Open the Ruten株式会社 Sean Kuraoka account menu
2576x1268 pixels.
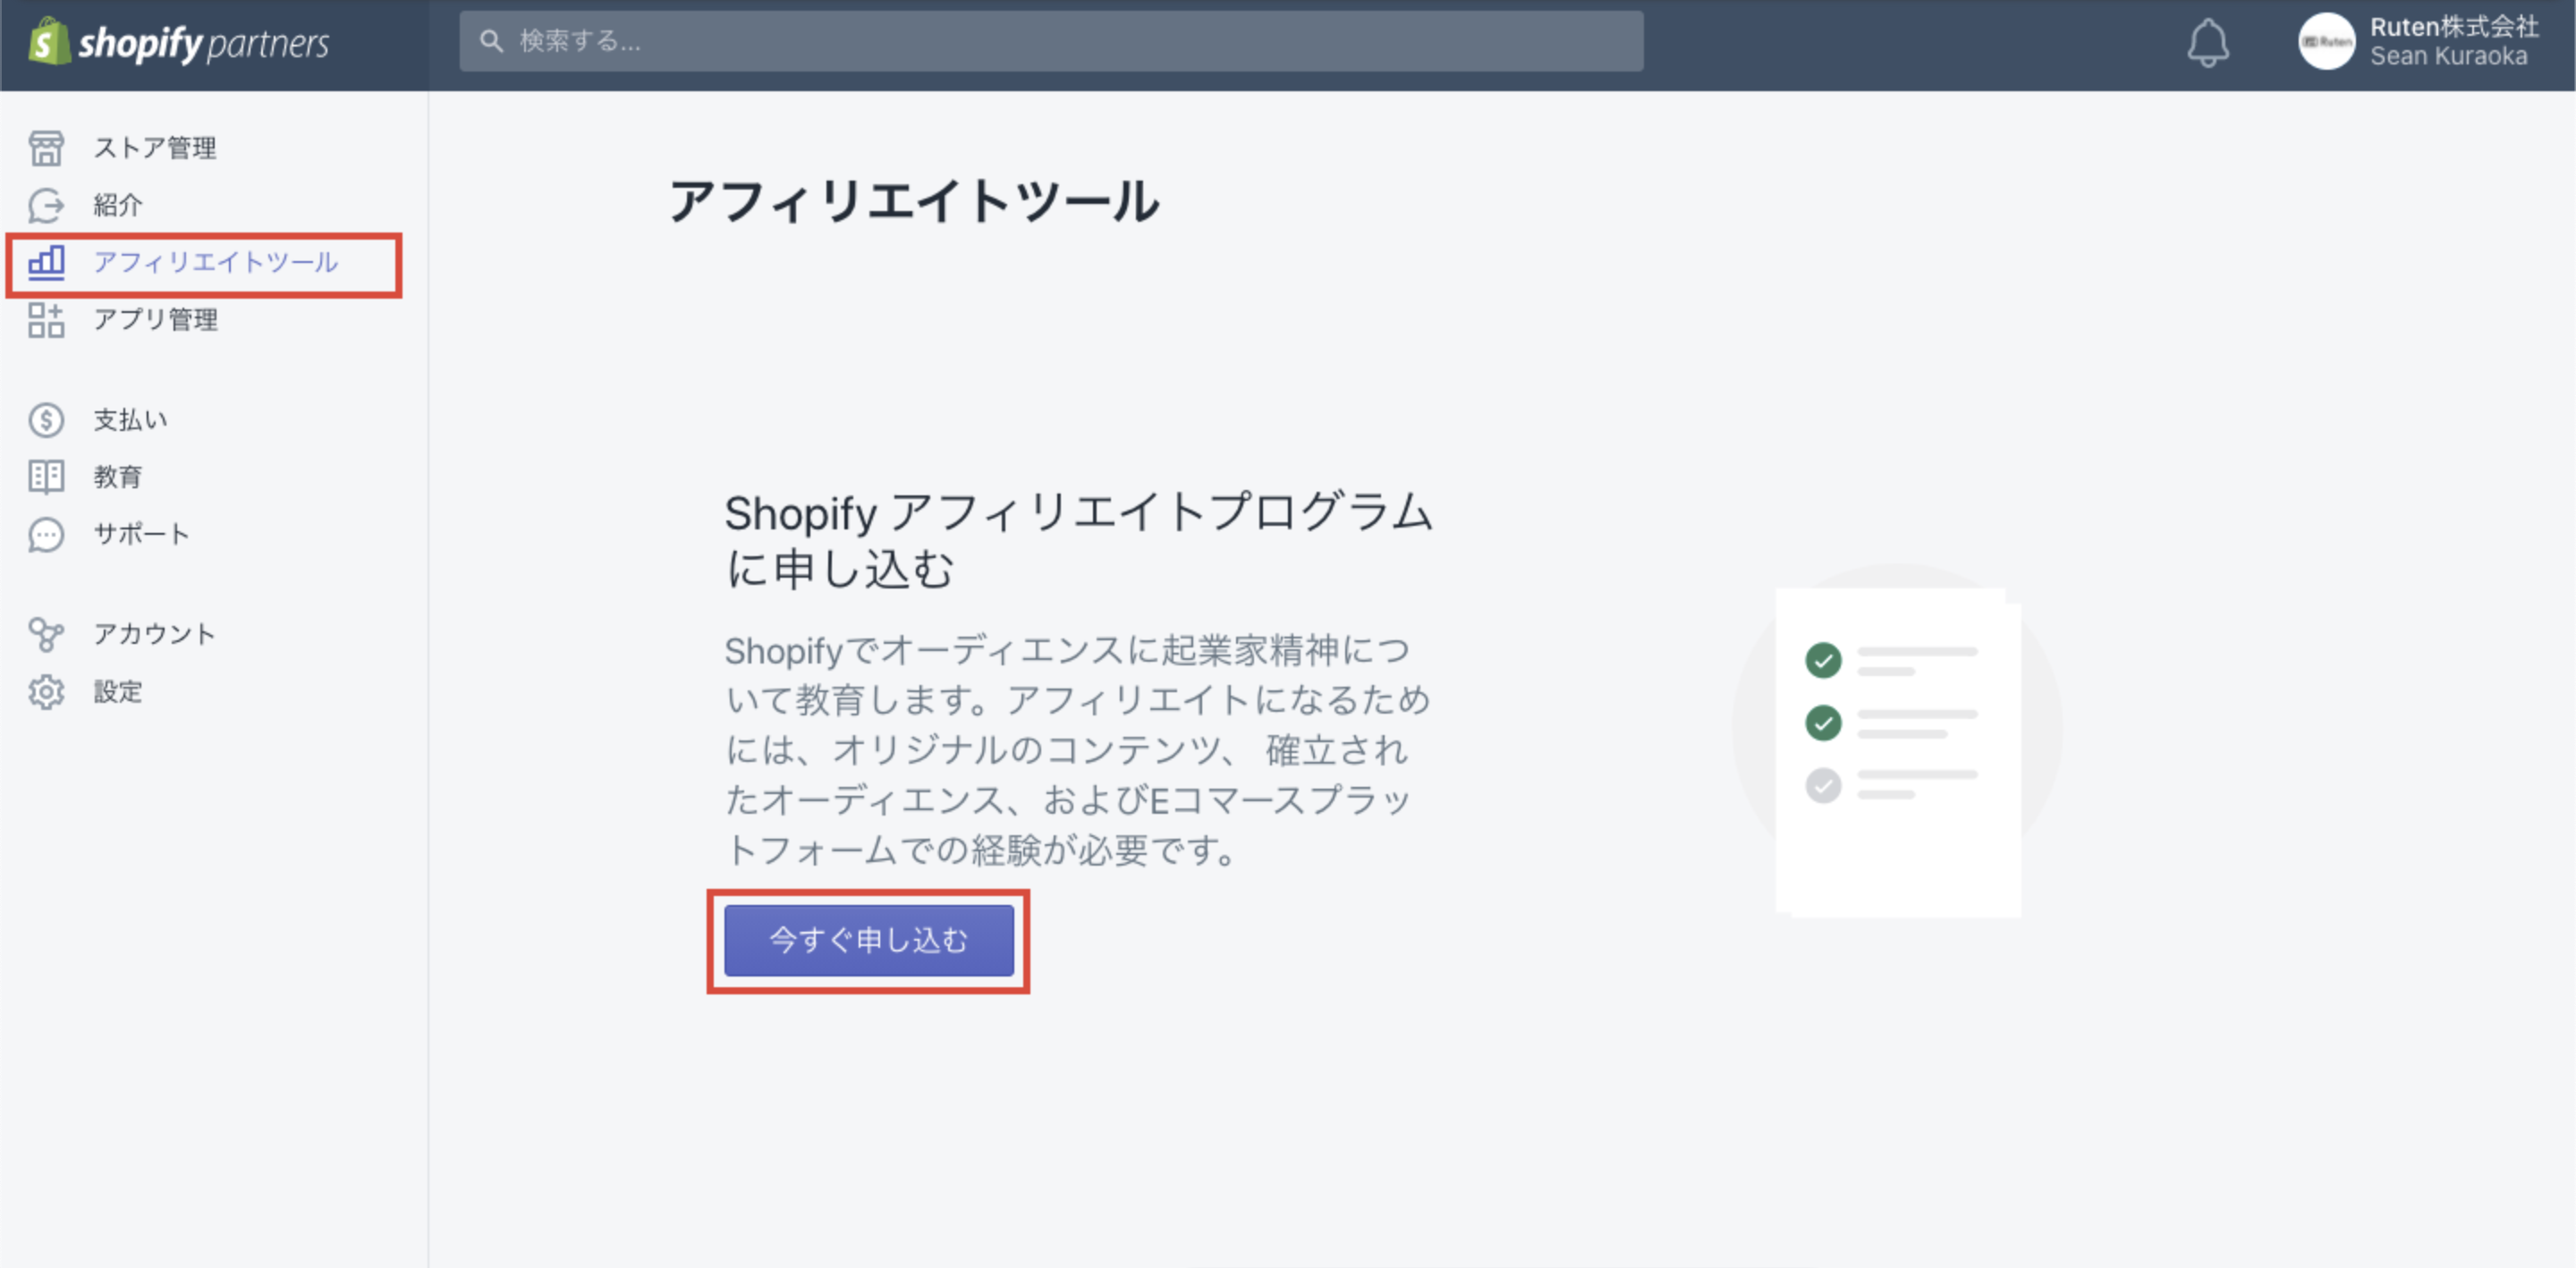click(2419, 41)
